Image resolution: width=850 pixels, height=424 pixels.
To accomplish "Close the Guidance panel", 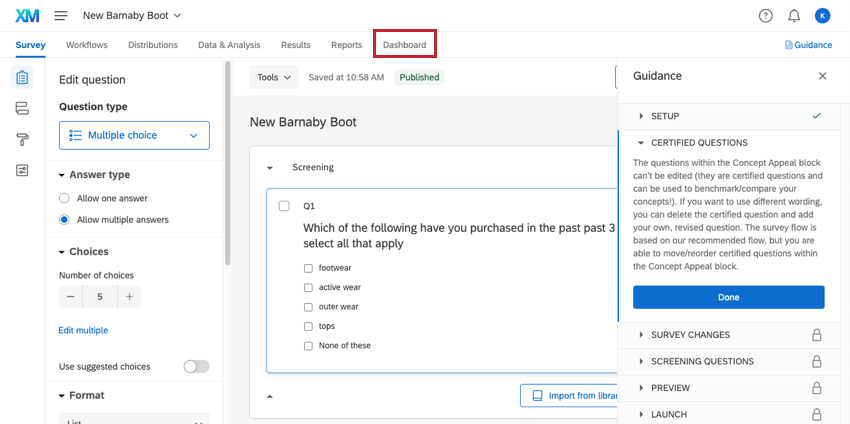I will tap(822, 76).
